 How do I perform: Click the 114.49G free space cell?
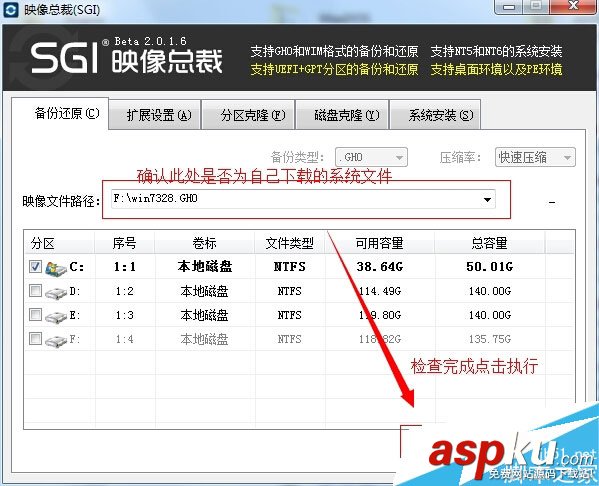pyautogui.click(x=380, y=291)
